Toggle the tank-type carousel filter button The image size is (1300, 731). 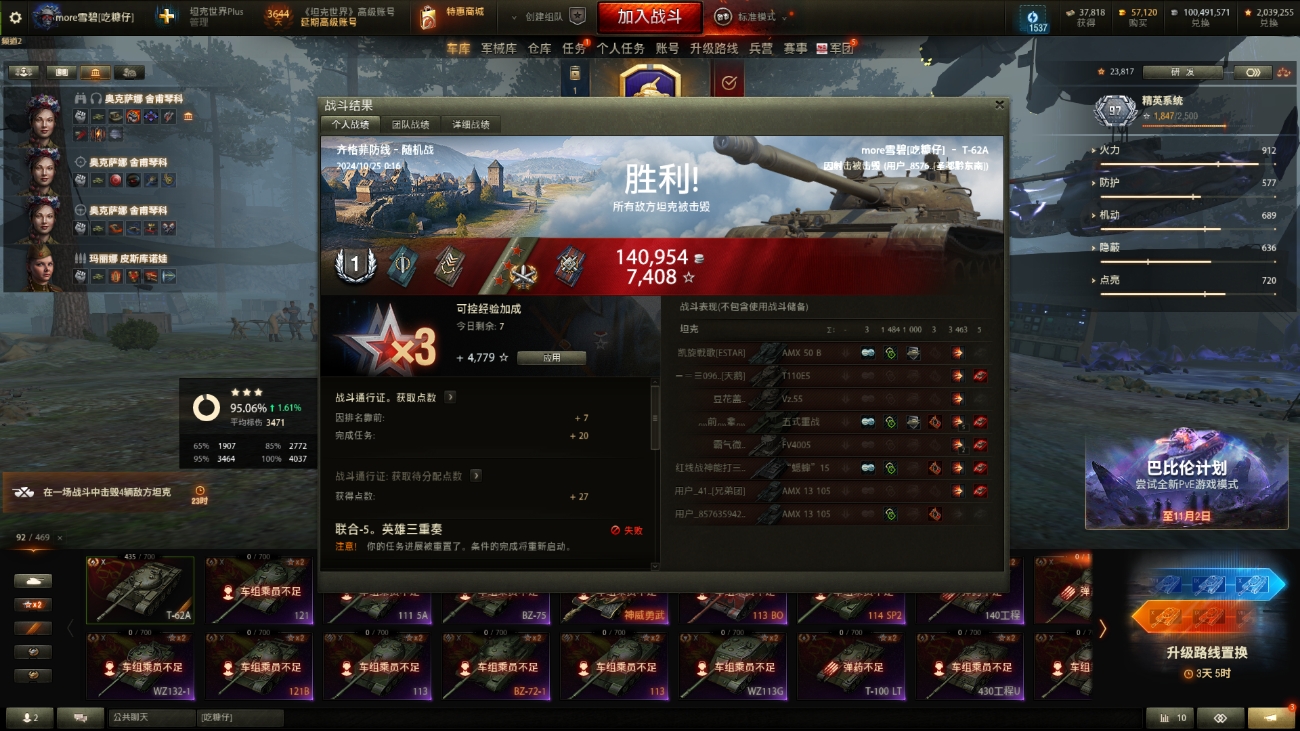coord(33,581)
